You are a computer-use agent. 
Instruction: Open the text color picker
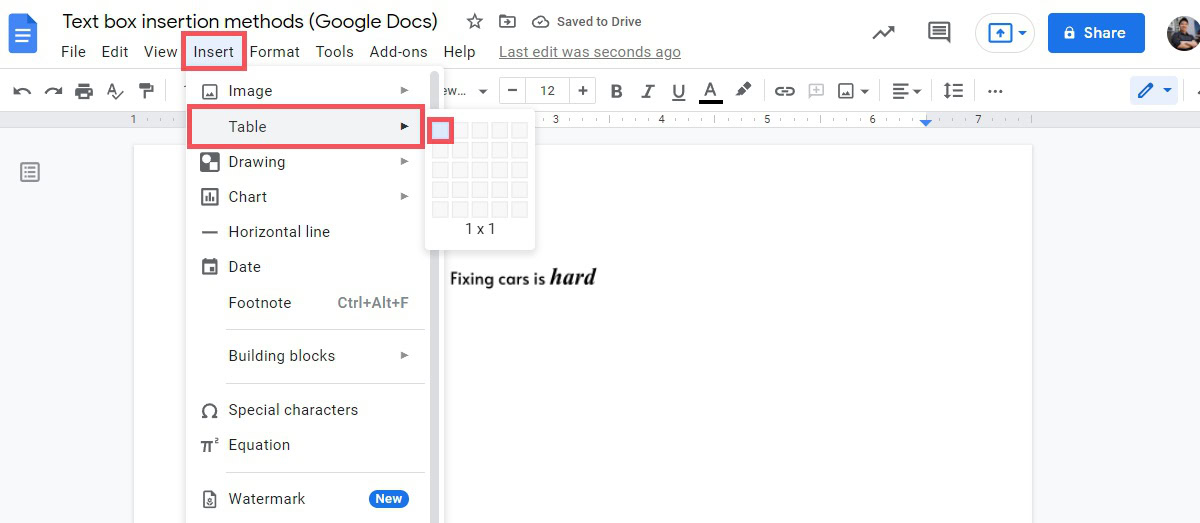710,91
